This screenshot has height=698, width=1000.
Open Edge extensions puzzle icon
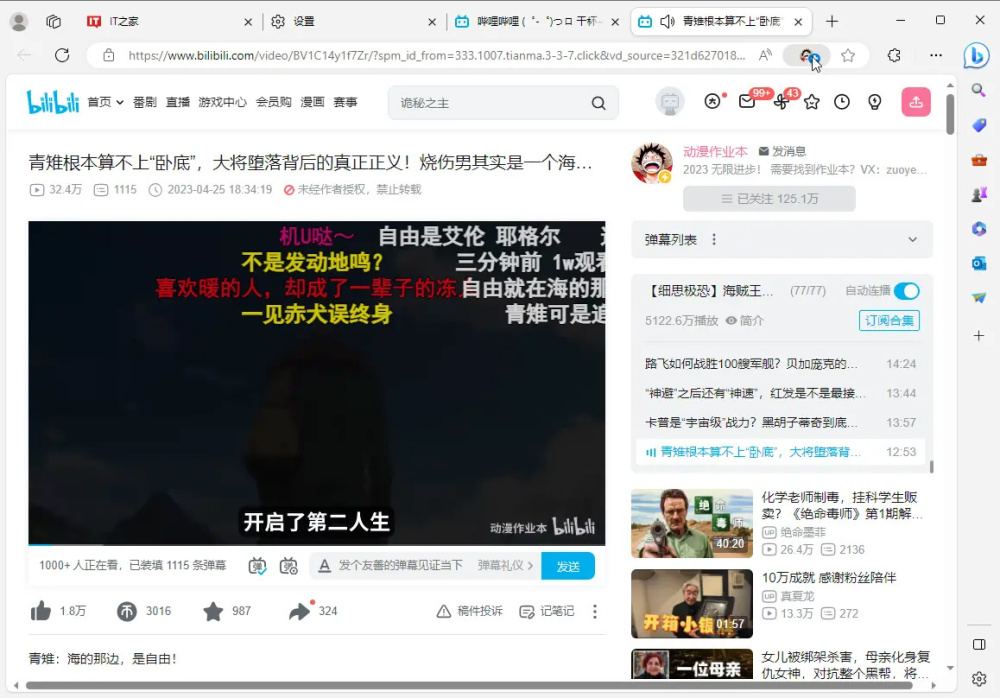tap(894, 56)
